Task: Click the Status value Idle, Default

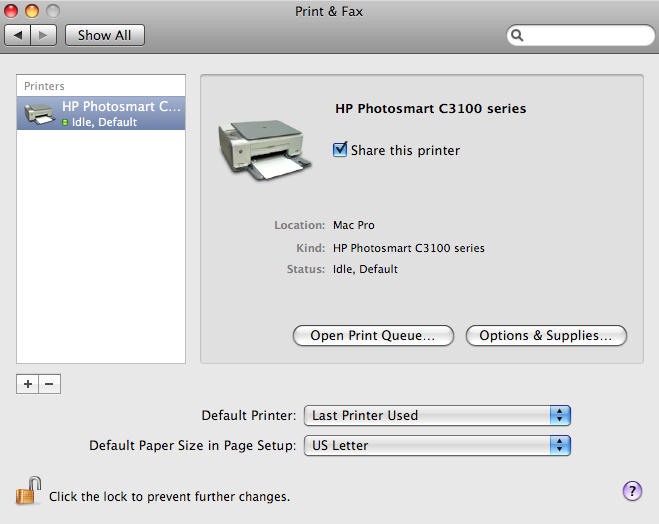Action: coord(365,269)
